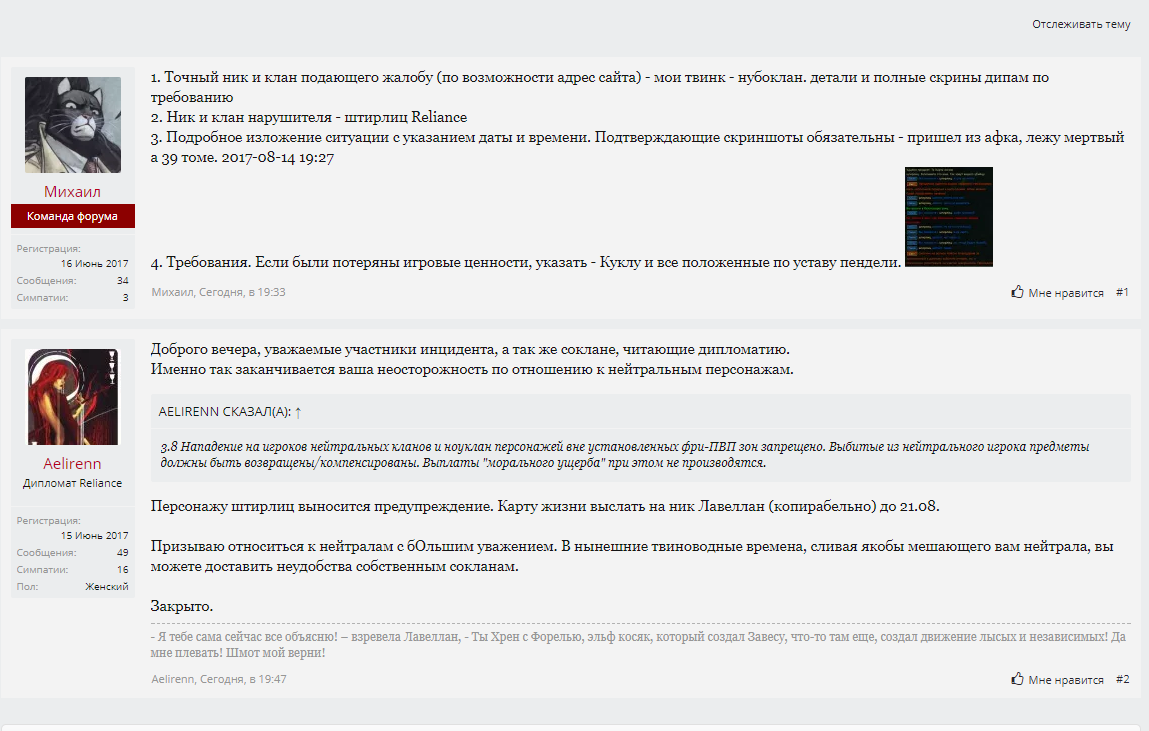
Task: Click the thumbs-up icon on Aelirenn's post
Action: pyautogui.click(x=1017, y=679)
